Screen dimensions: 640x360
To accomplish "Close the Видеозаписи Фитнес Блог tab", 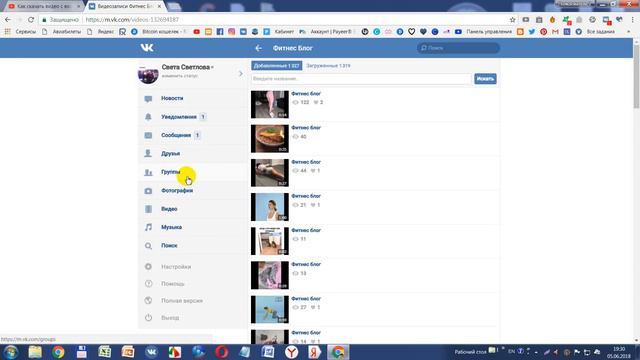I will (159, 6).
